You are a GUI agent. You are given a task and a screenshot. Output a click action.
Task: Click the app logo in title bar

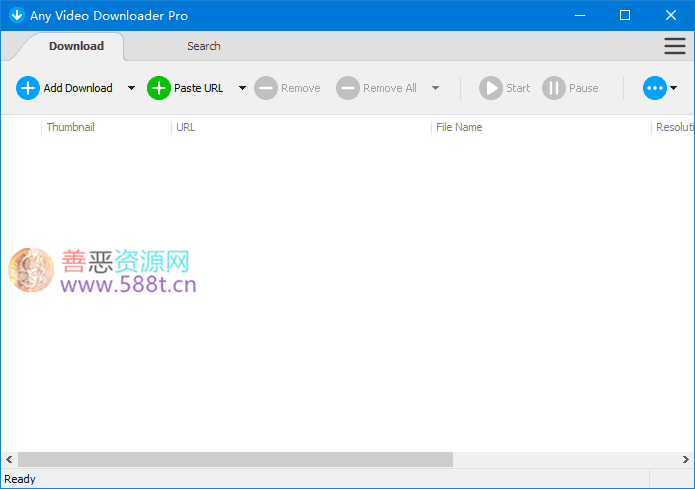click(x=17, y=16)
